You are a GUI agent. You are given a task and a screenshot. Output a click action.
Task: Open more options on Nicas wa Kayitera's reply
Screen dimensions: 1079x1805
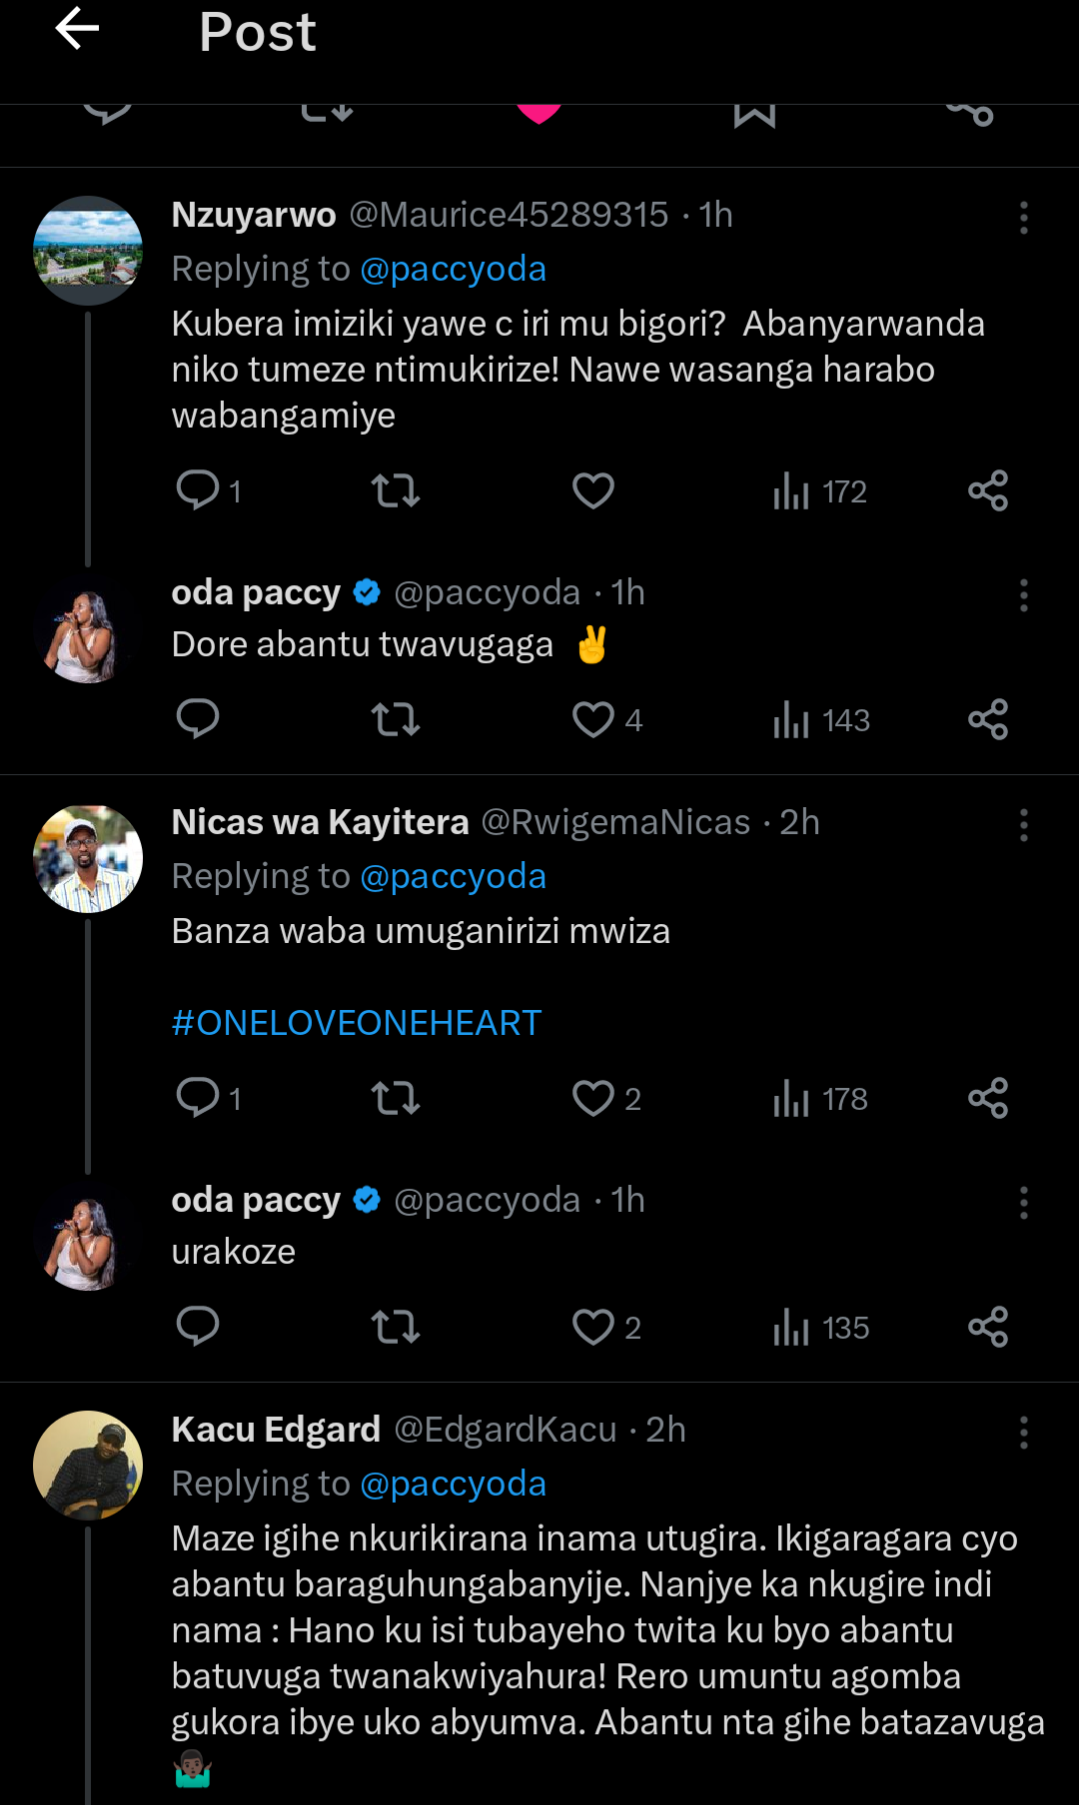[x=1023, y=825]
